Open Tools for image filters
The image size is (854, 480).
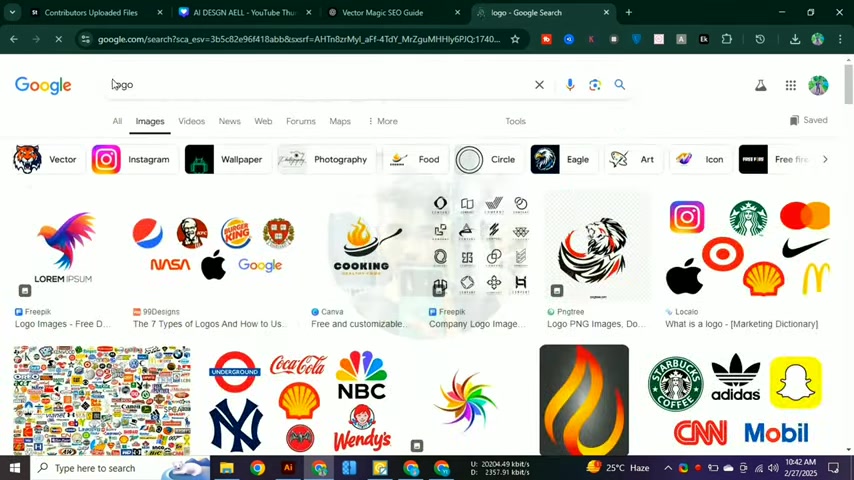[x=515, y=121]
